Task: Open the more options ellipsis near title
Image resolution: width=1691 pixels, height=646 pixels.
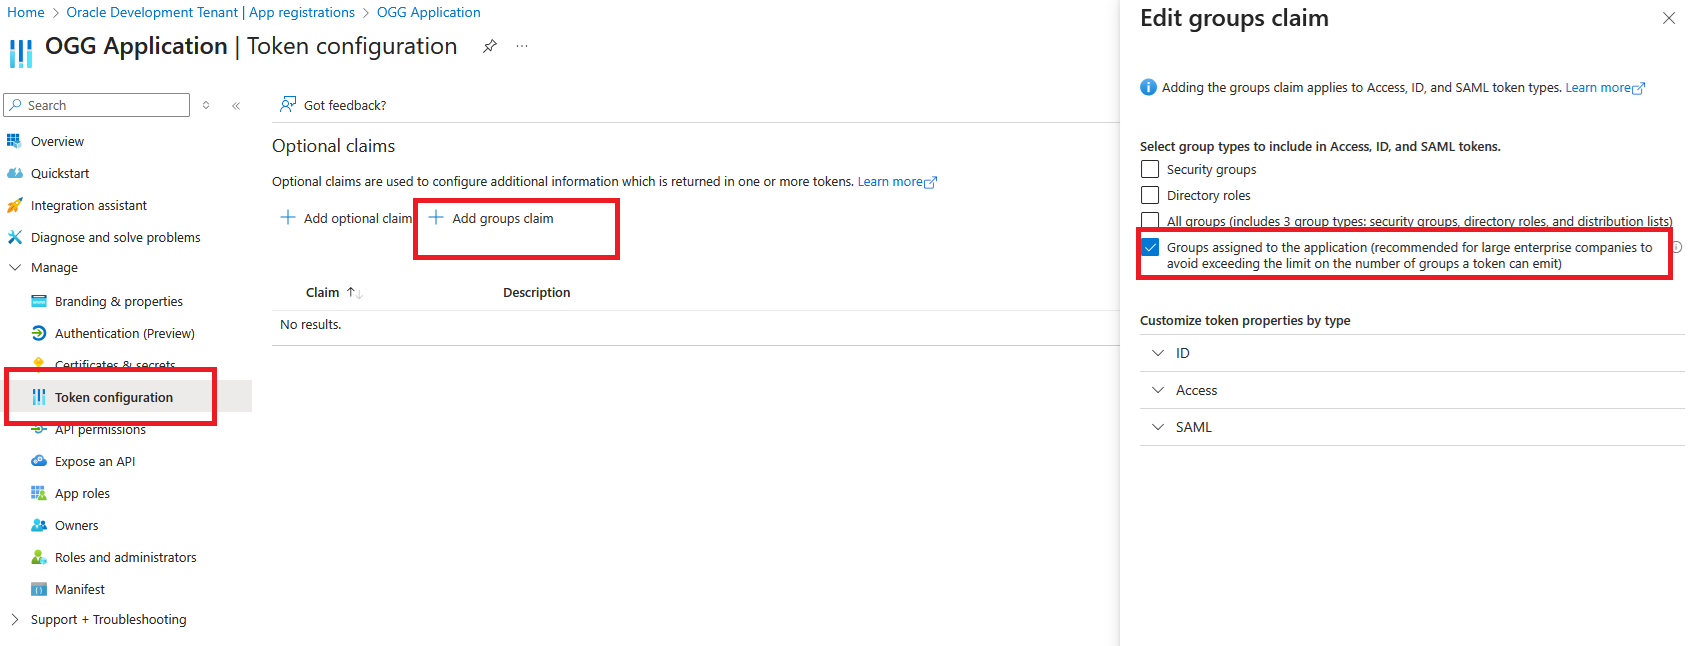Action: tap(522, 46)
